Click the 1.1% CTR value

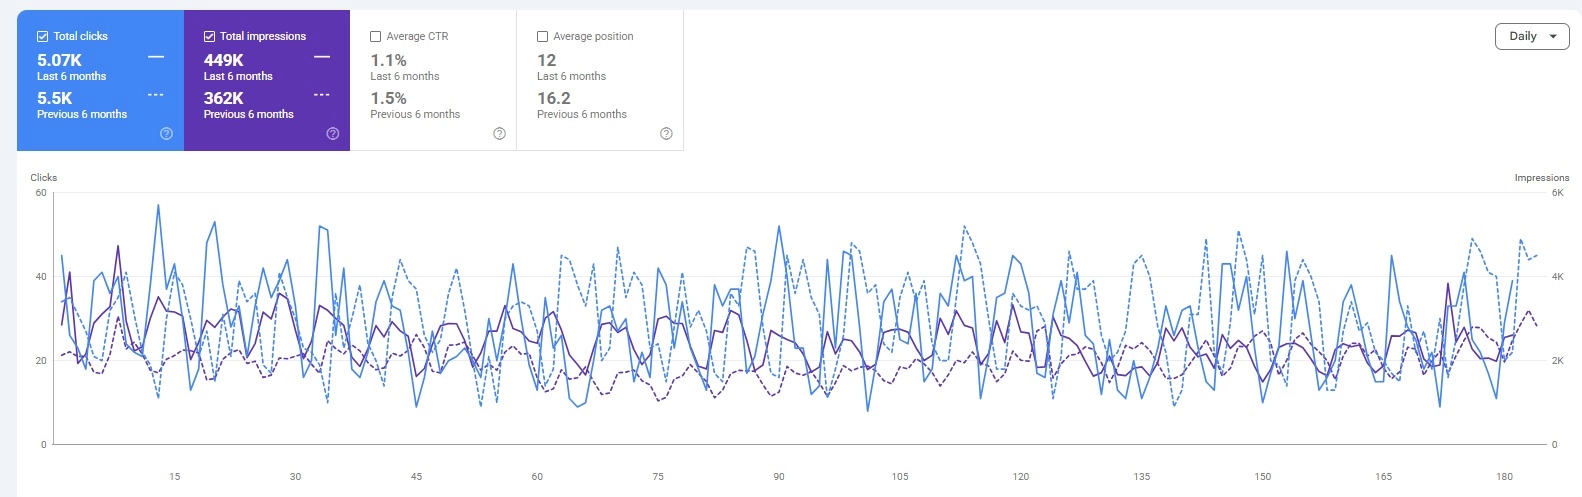(388, 60)
